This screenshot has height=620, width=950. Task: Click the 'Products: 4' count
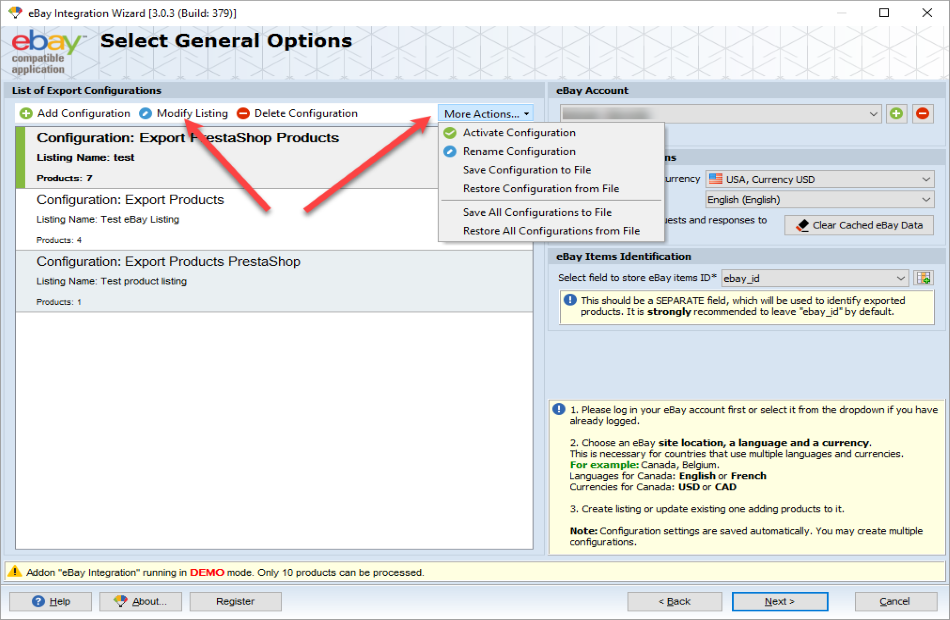tap(59, 240)
